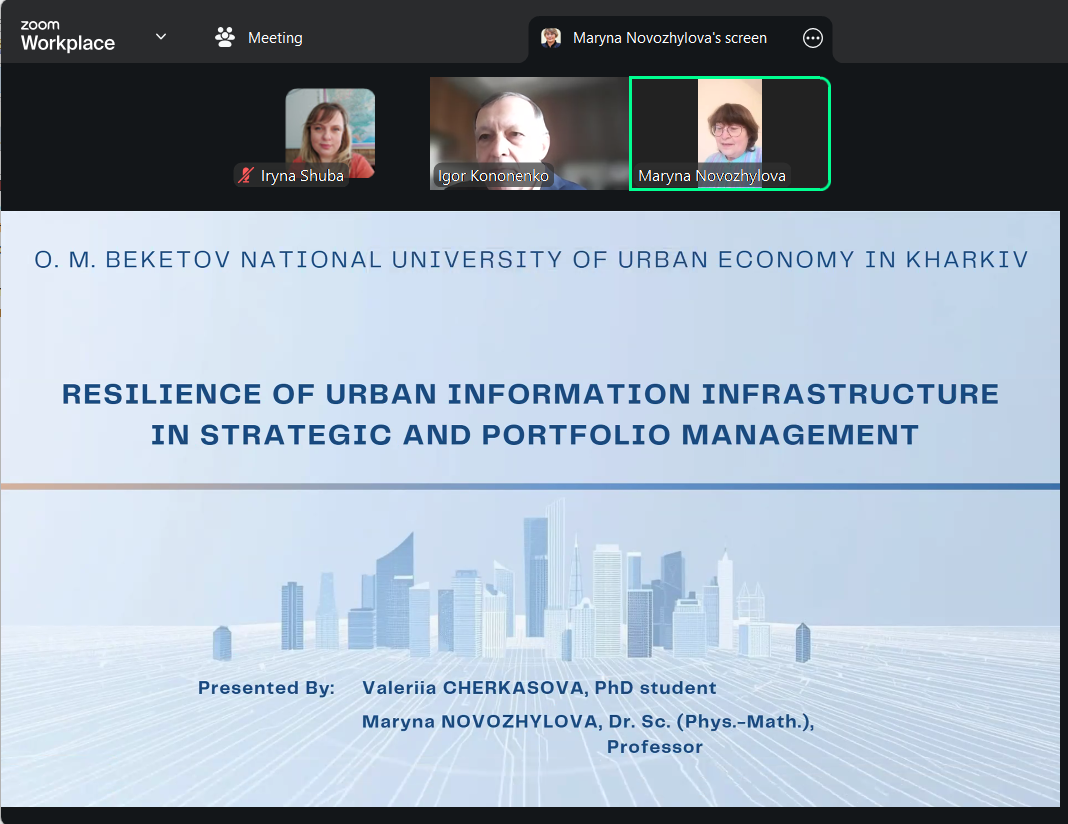Click the slide title "Resilience of Urban Information Infrastructure"
The width and height of the screenshot is (1068, 824).
[x=530, y=394]
